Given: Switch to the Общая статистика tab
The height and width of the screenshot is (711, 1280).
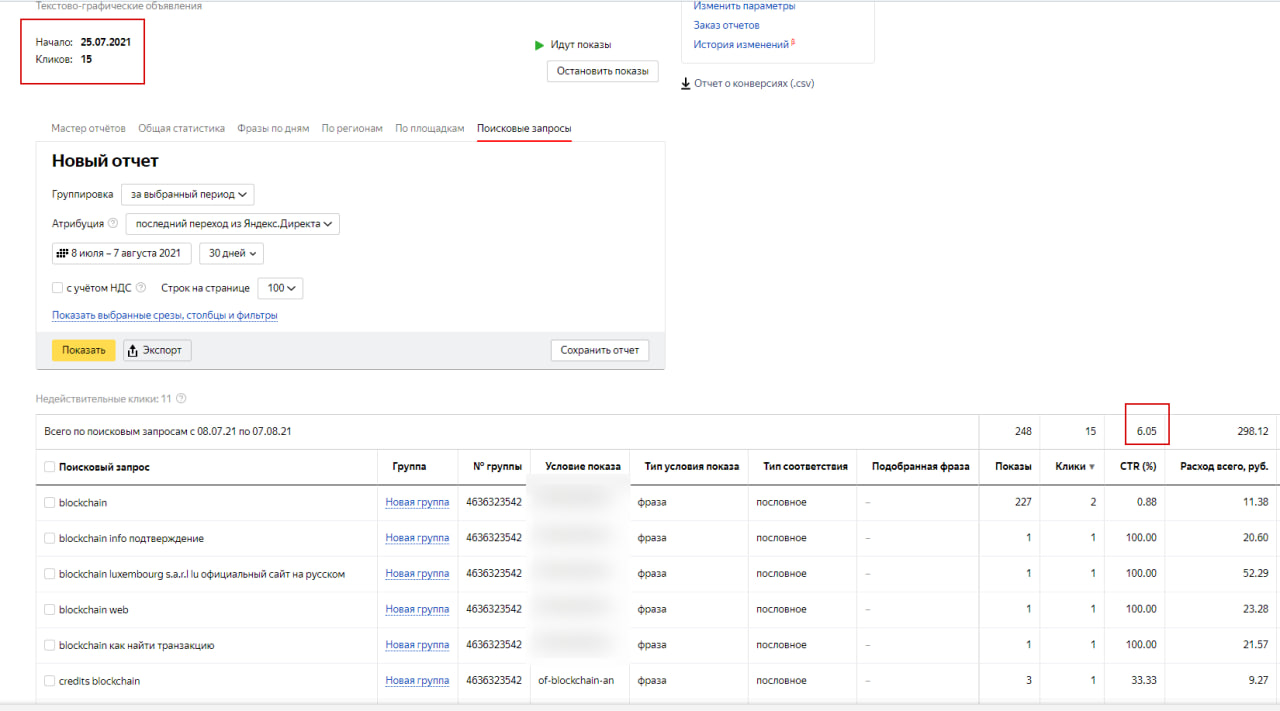Looking at the screenshot, I should [181, 128].
